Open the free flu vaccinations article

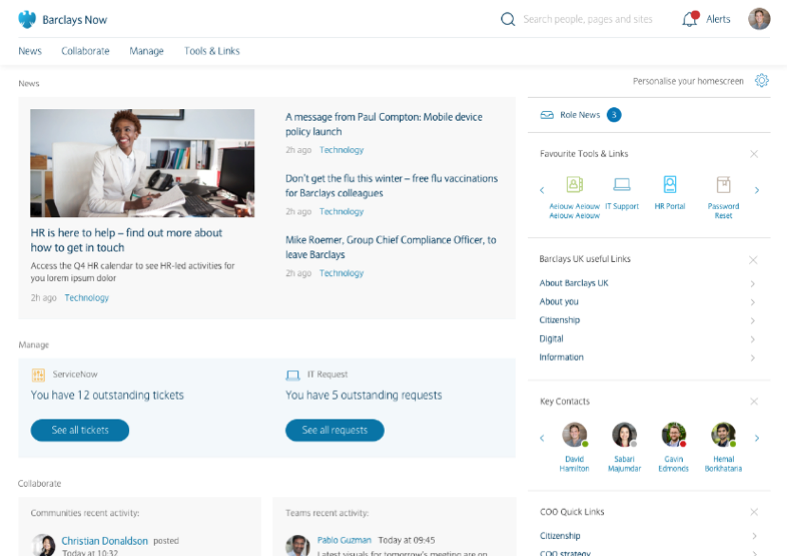click(x=391, y=186)
